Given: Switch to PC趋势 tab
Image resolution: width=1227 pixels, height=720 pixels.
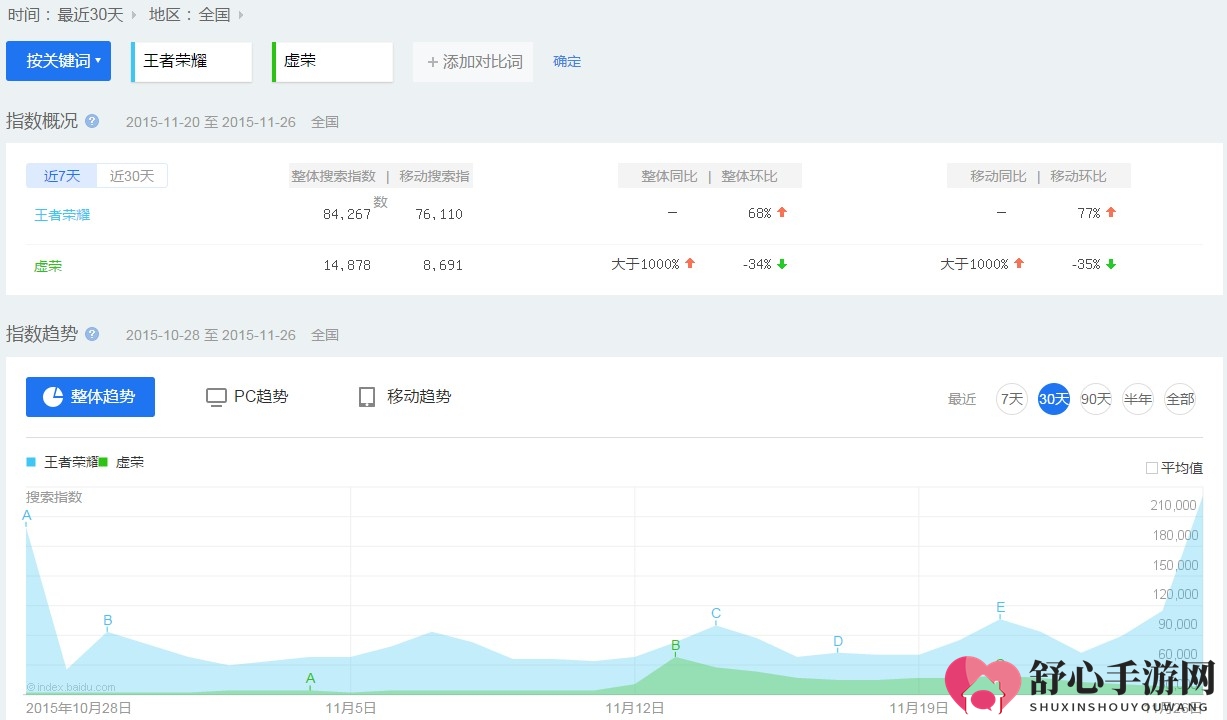Looking at the screenshot, I should coord(247,397).
